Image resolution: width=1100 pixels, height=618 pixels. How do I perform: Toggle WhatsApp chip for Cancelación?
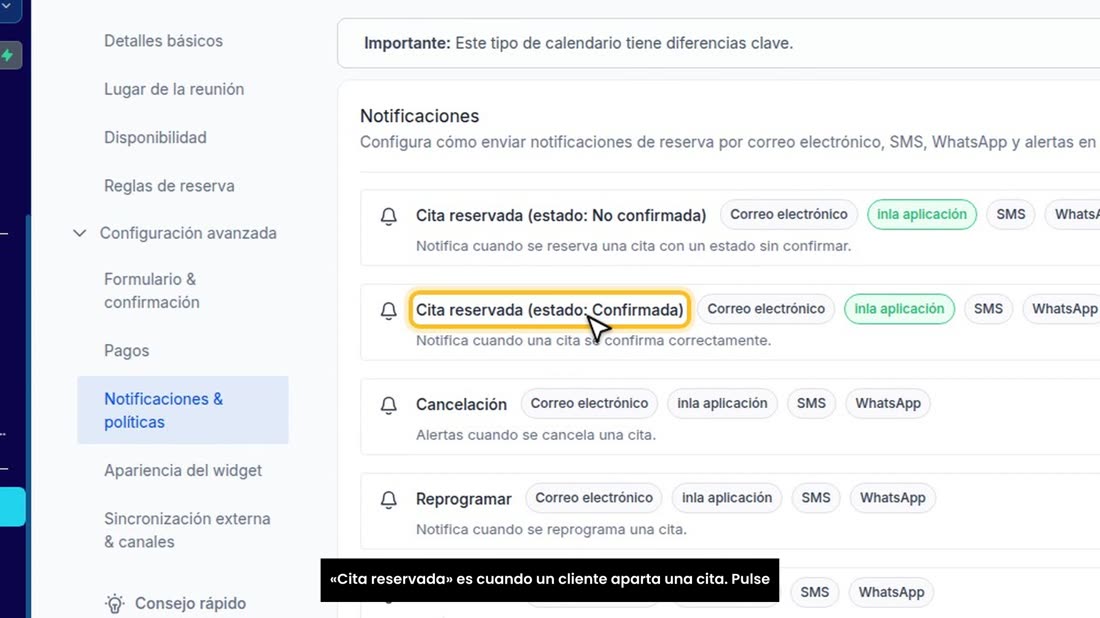[887, 403]
